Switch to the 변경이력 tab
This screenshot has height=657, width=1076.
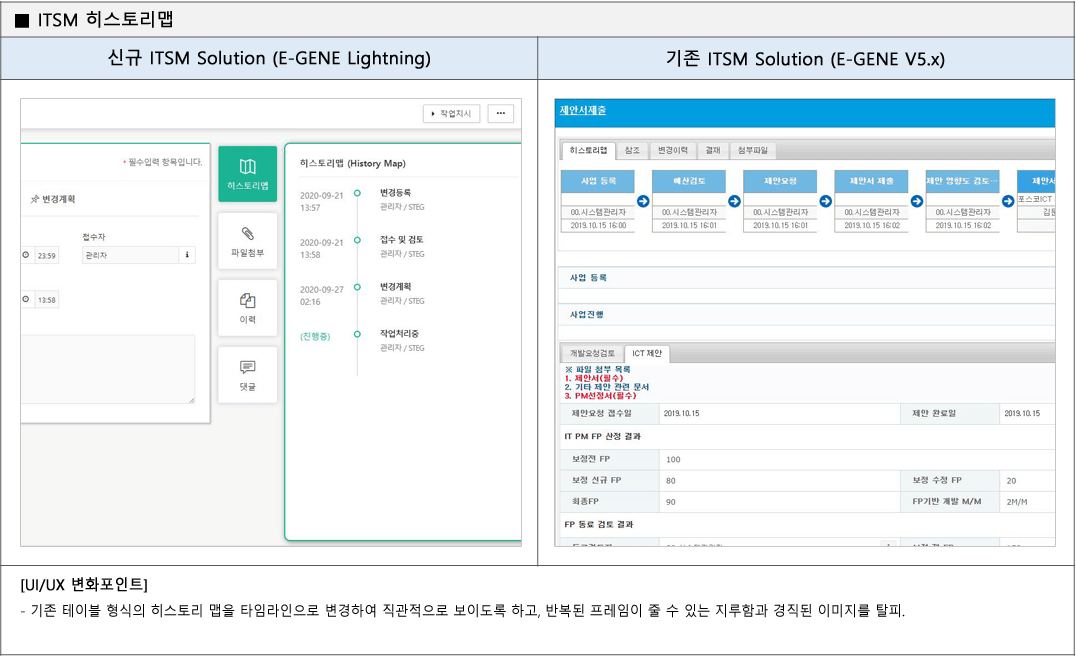(671, 151)
